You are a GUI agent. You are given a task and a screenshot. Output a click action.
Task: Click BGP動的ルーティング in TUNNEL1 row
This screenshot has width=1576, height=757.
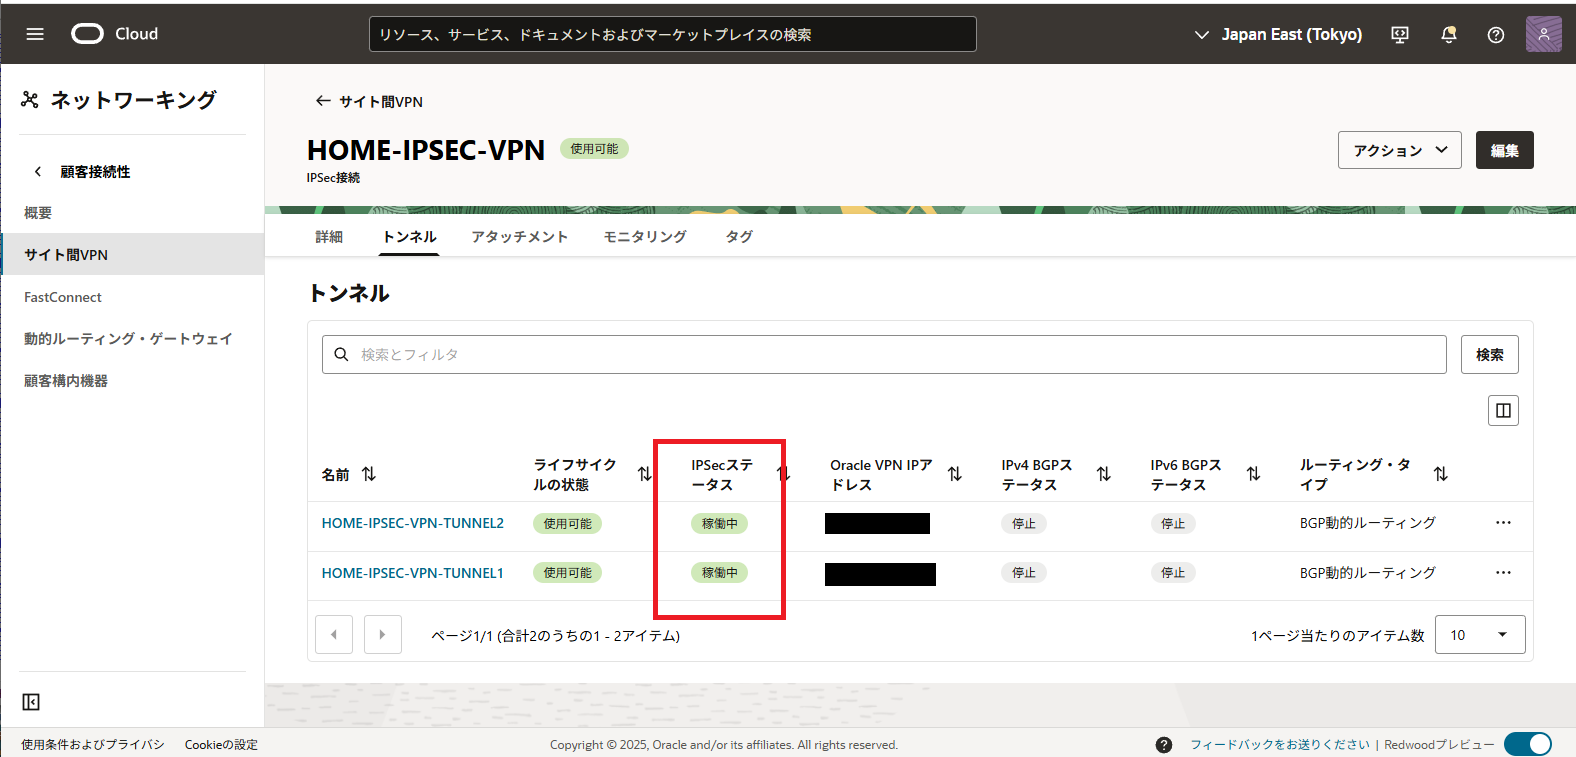(1367, 573)
